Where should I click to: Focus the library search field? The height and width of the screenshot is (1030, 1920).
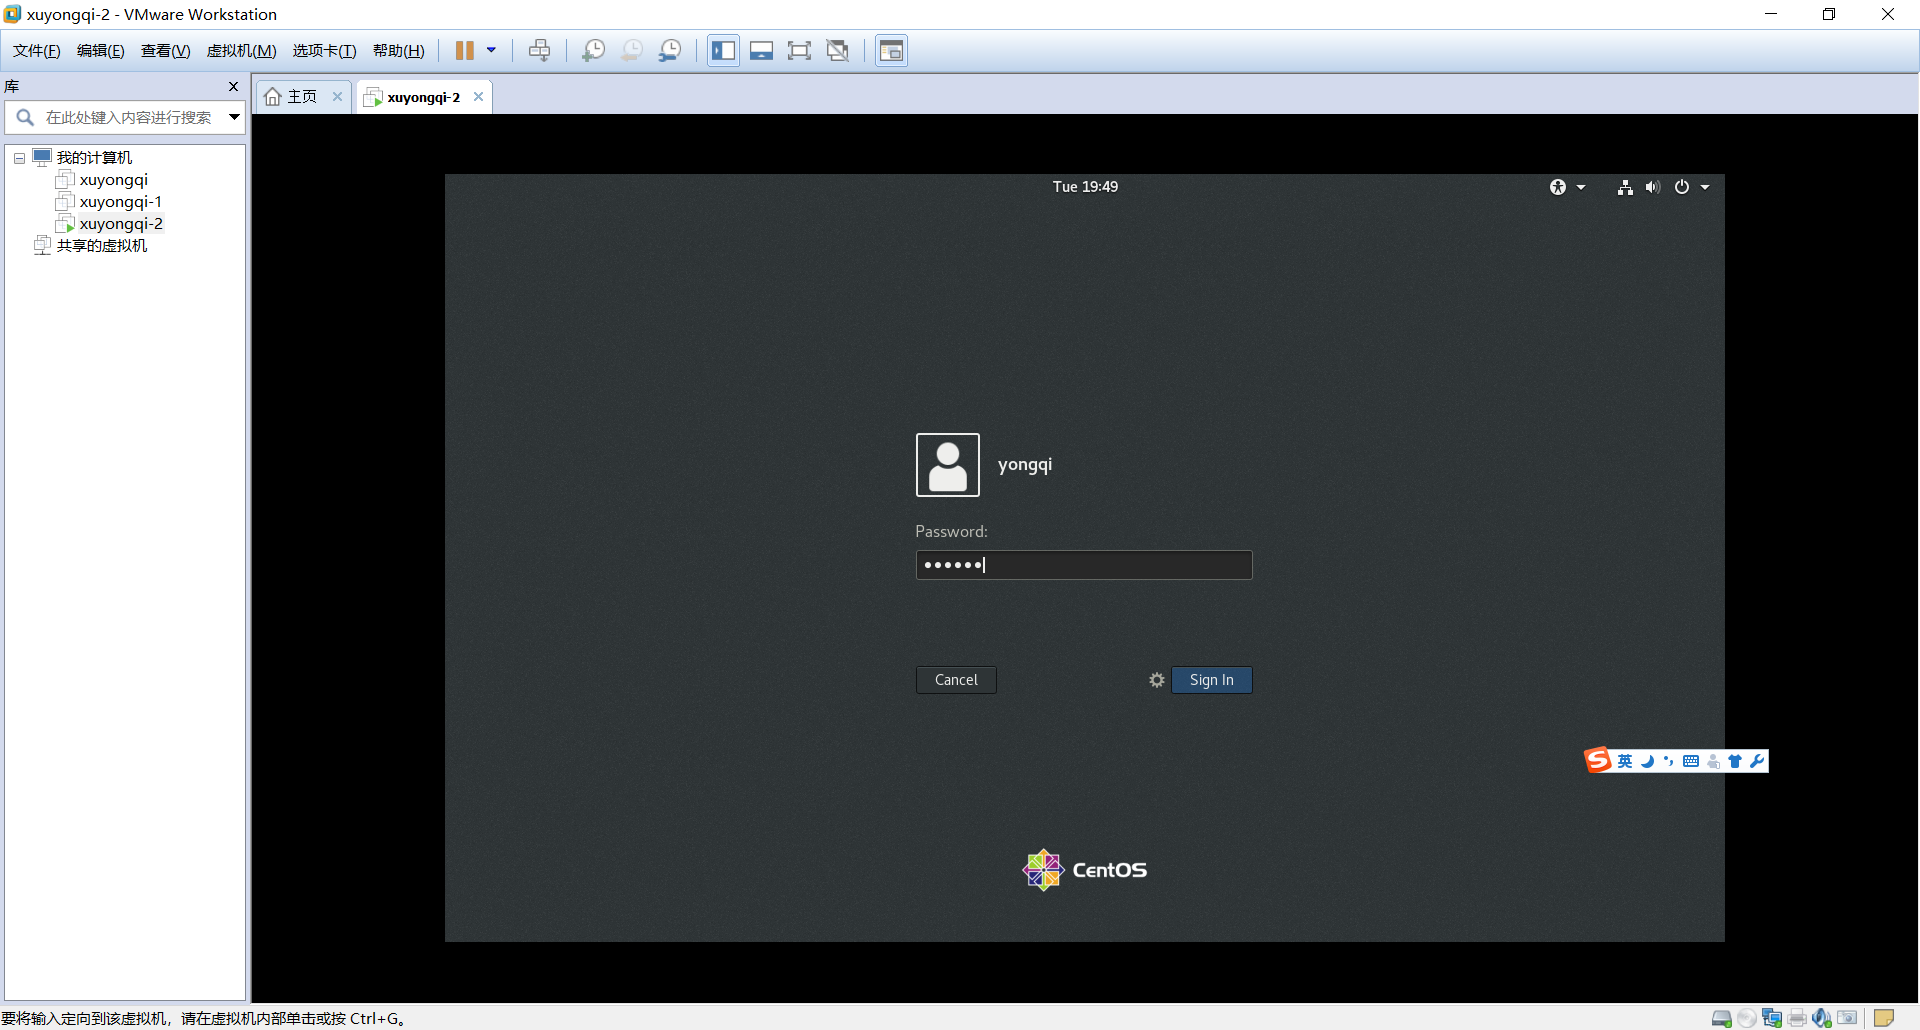coord(128,118)
